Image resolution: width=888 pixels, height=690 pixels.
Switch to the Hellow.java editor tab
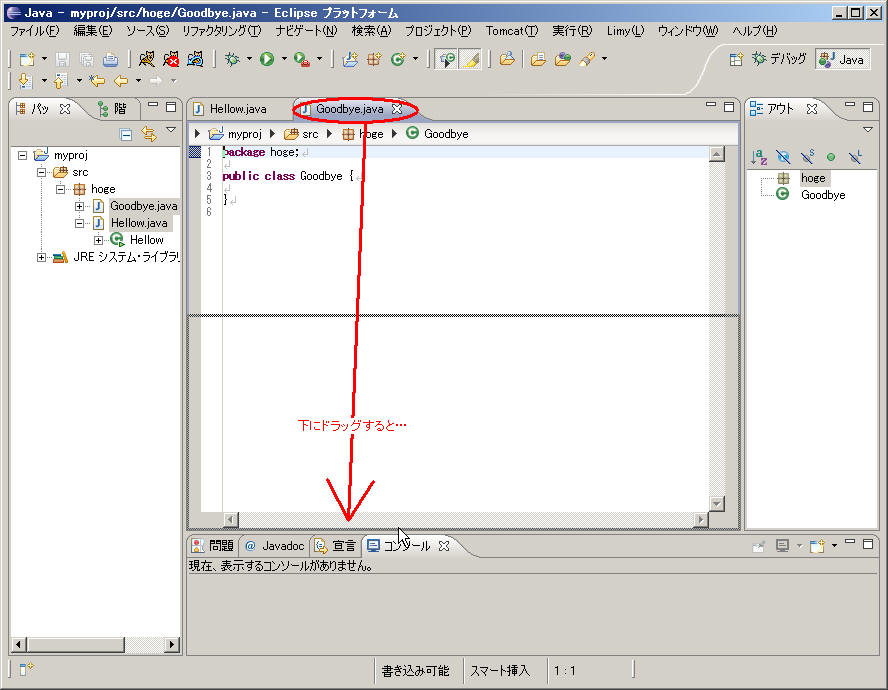click(x=237, y=108)
